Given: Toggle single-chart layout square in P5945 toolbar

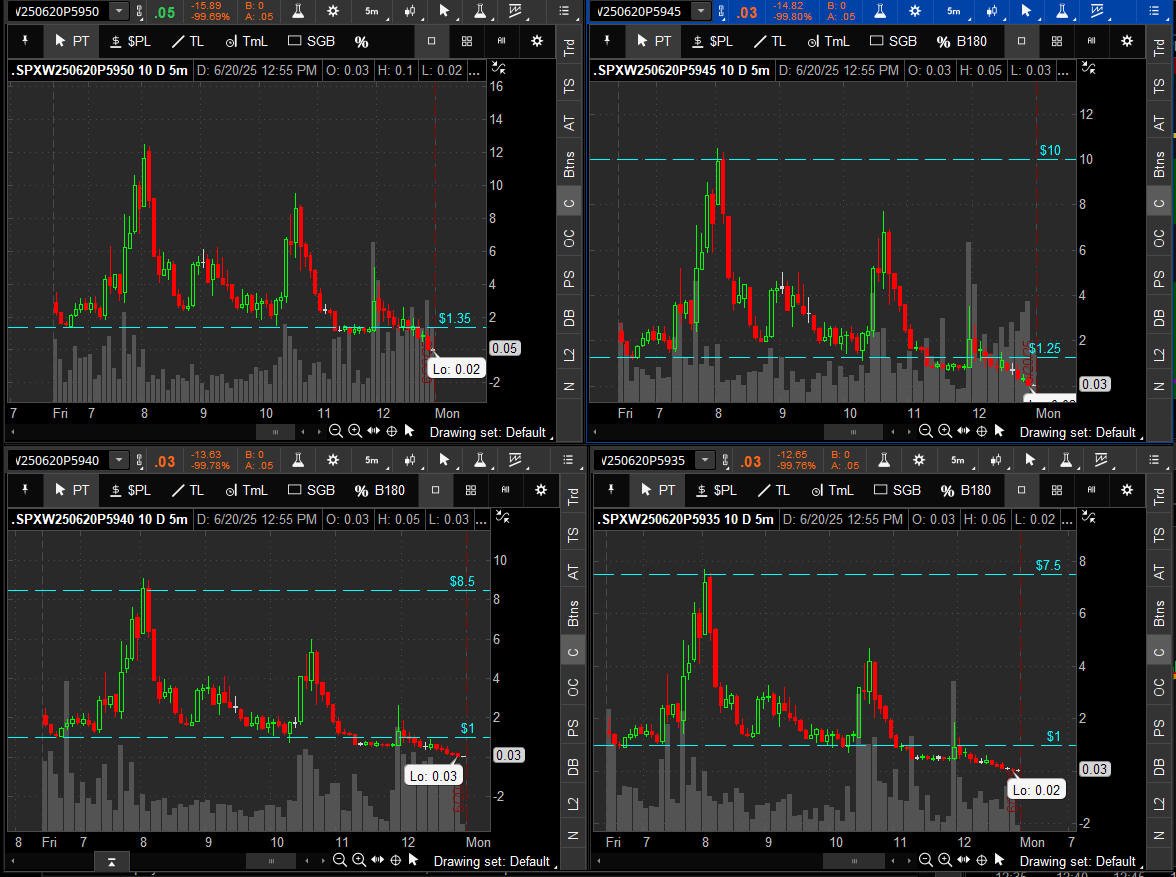Looking at the screenshot, I should coord(1021,41).
